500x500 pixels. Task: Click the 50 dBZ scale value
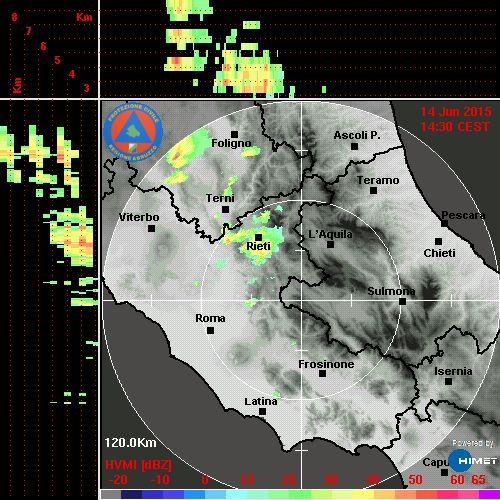pyautogui.click(x=415, y=480)
